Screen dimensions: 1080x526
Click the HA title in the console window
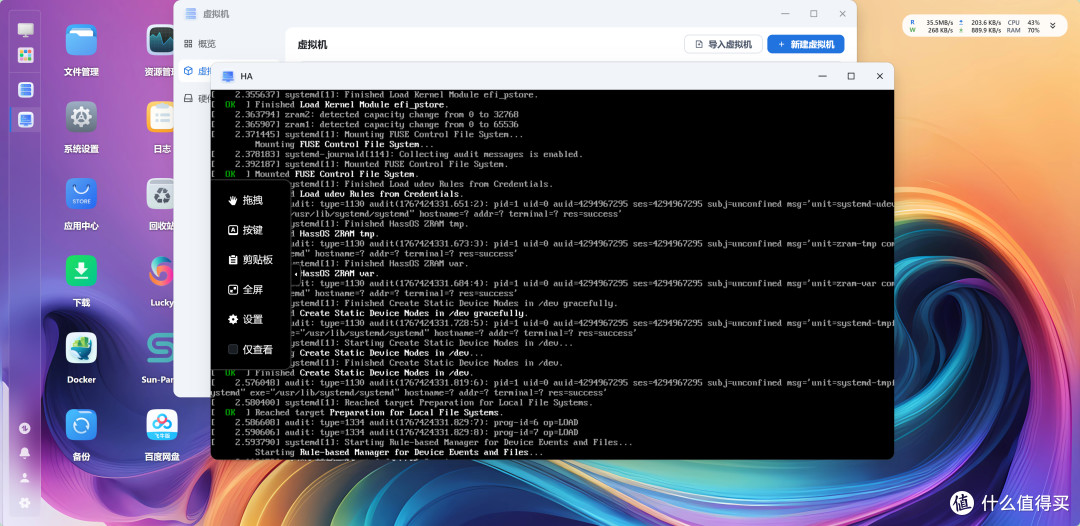coord(247,76)
